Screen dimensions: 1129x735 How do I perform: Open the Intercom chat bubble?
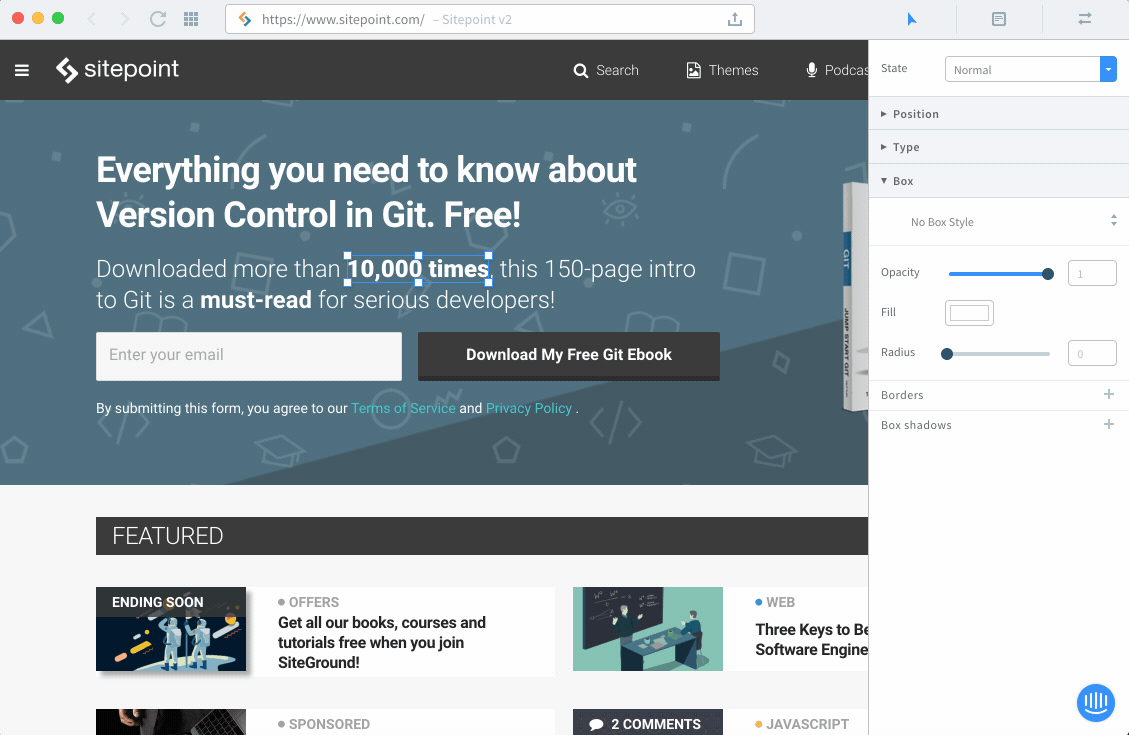point(1096,702)
